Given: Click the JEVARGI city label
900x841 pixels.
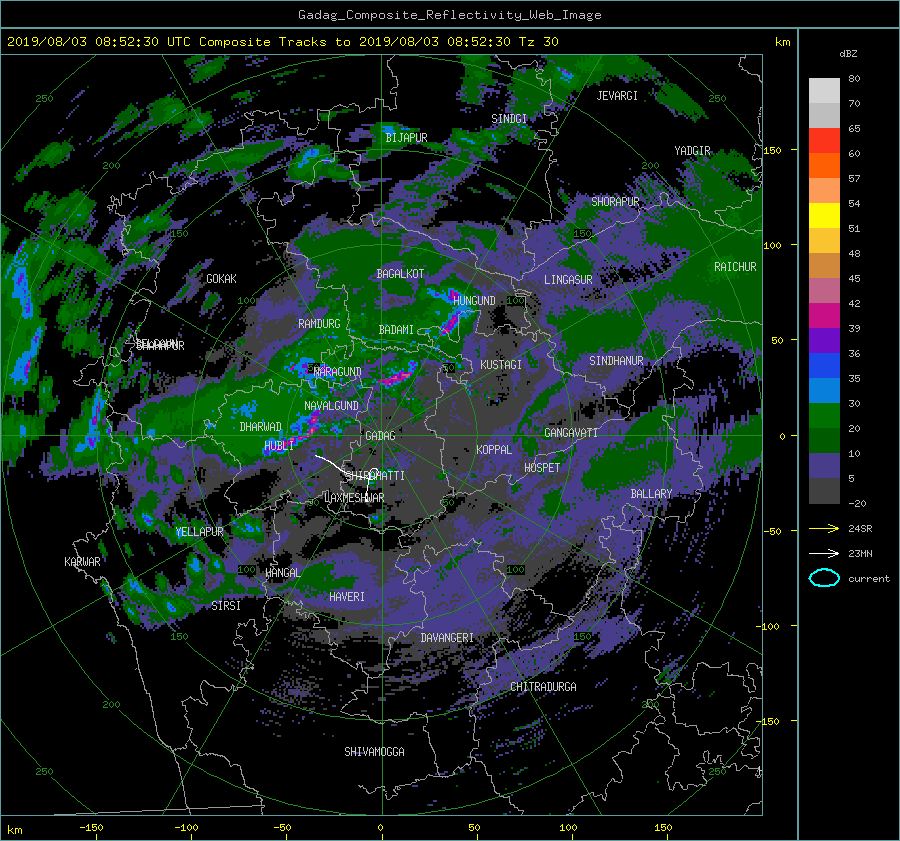Looking at the screenshot, I should 617,96.
